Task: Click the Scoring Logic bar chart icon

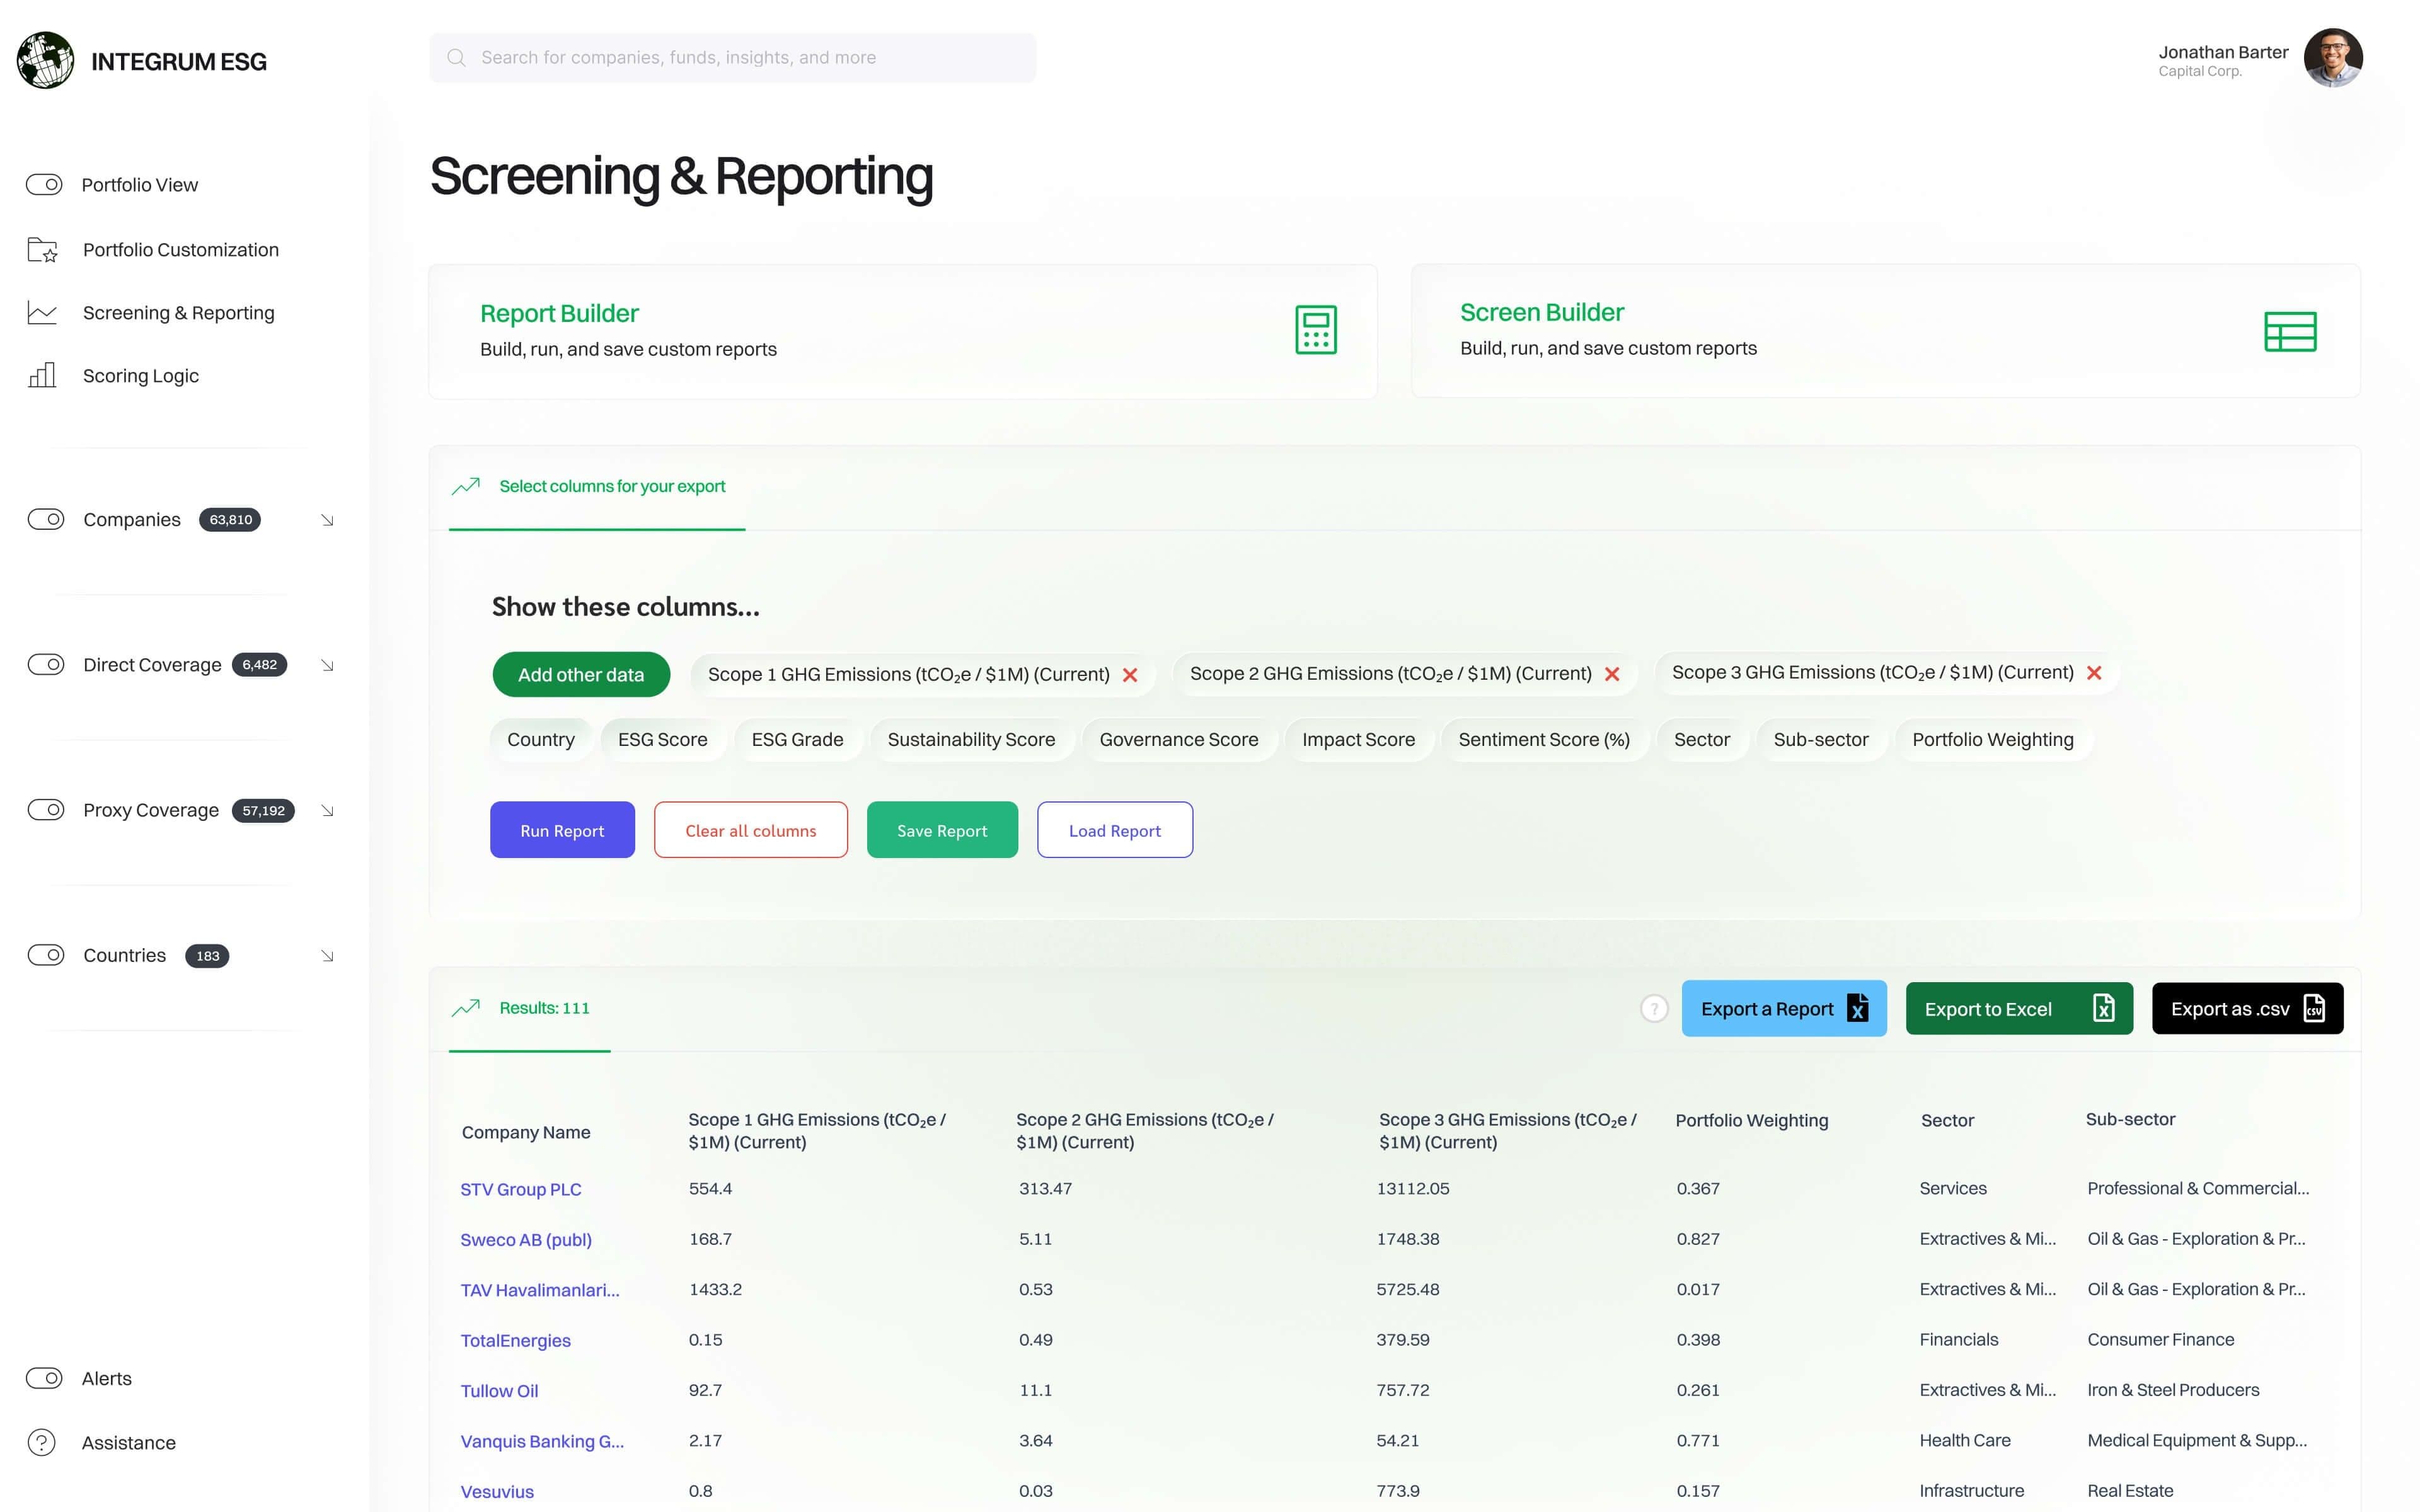Action: 42,375
